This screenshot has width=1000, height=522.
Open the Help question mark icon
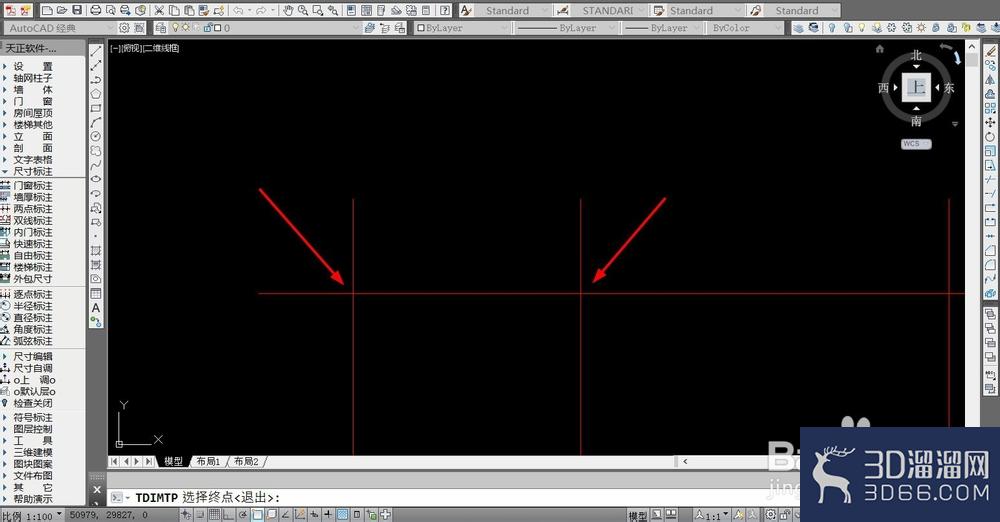point(445,10)
